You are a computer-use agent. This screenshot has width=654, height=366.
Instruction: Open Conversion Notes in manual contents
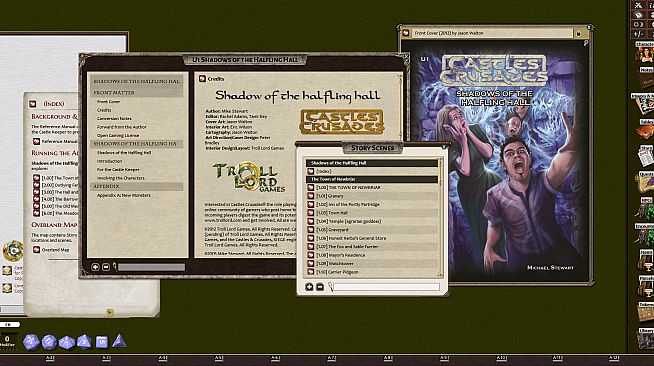[x=114, y=118]
